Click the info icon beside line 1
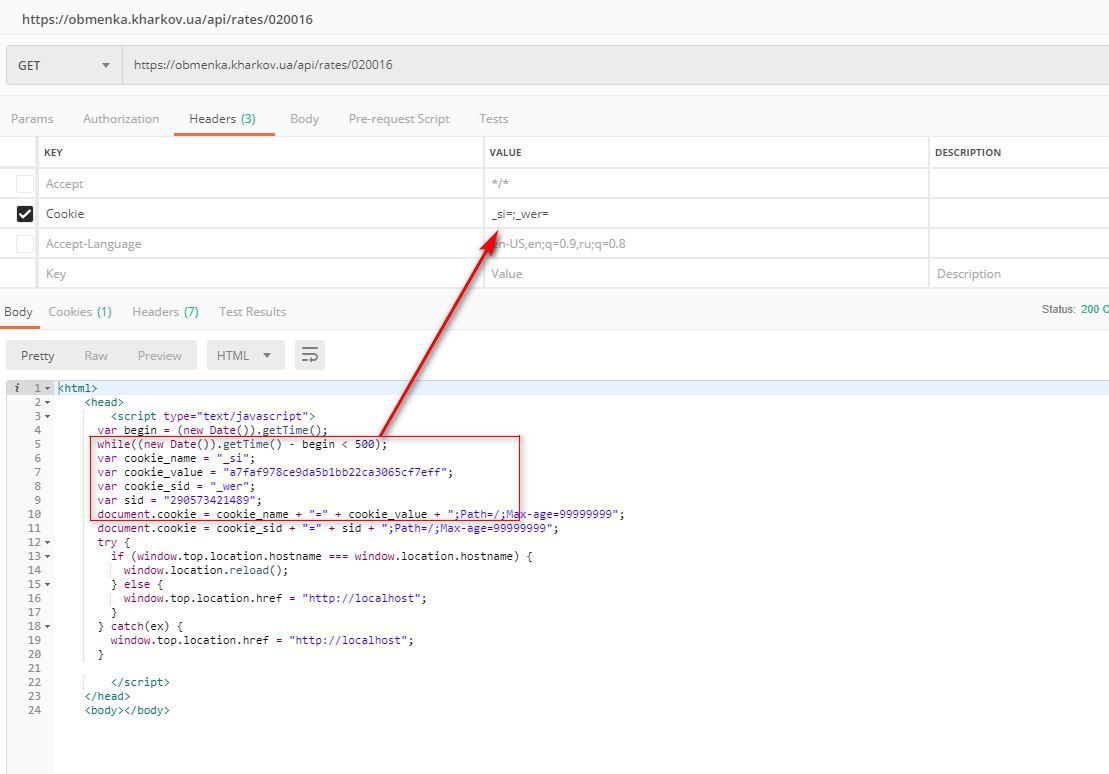 (17, 388)
